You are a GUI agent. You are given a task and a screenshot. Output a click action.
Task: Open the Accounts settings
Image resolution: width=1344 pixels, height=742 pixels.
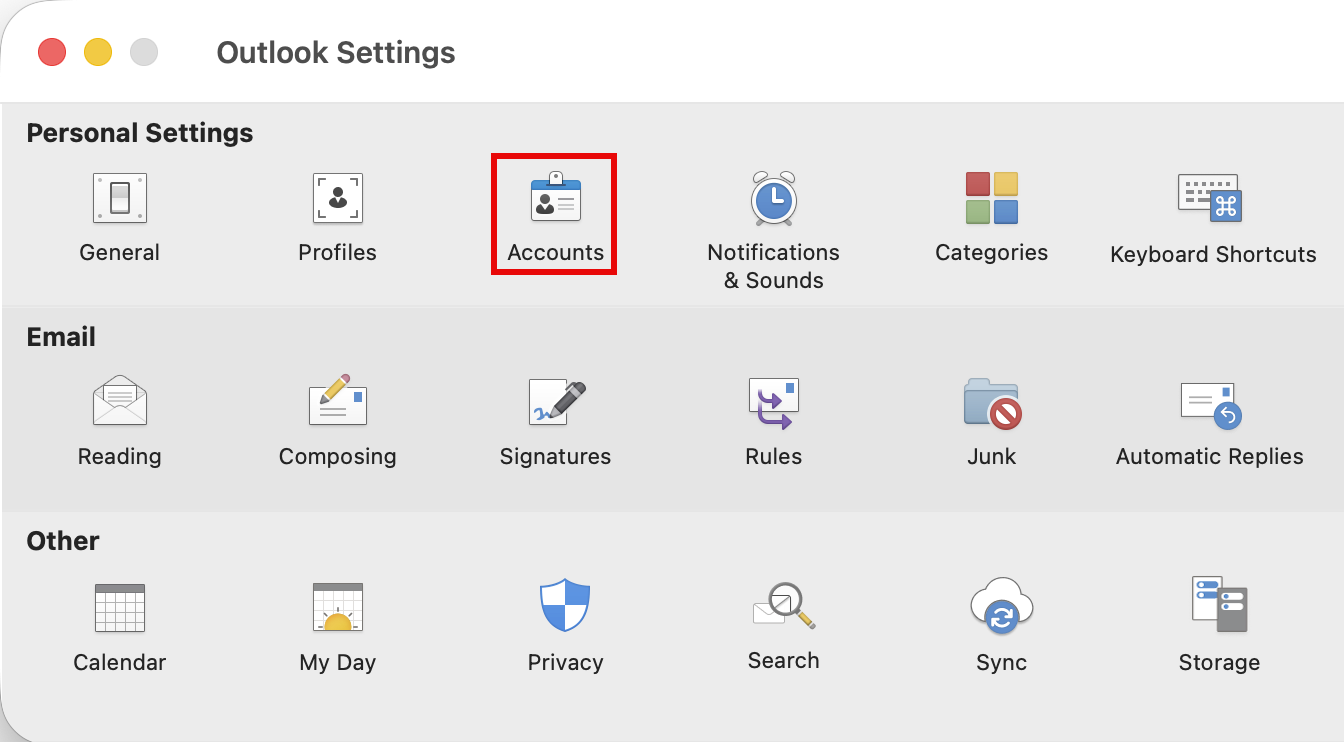click(554, 214)
